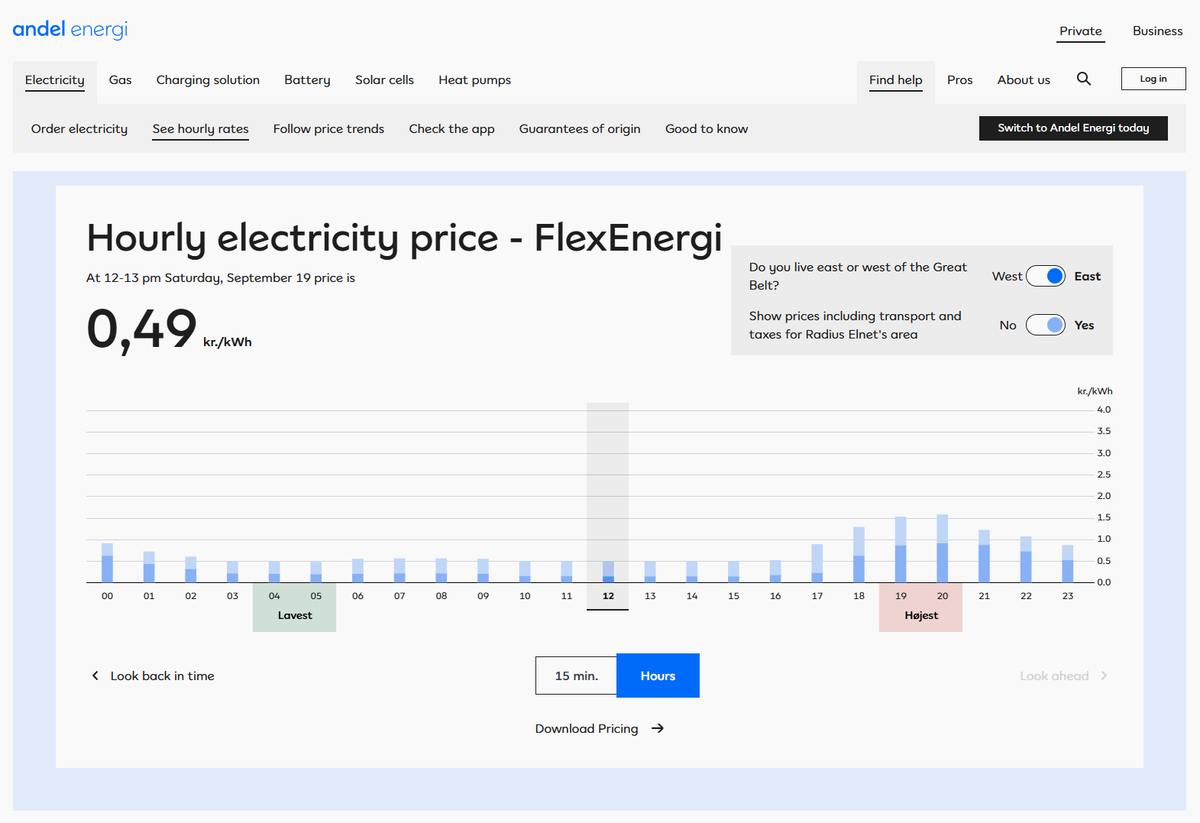Click the Højest highest-price label
This screenshot has width=1200, height=823.
[922, 615]
